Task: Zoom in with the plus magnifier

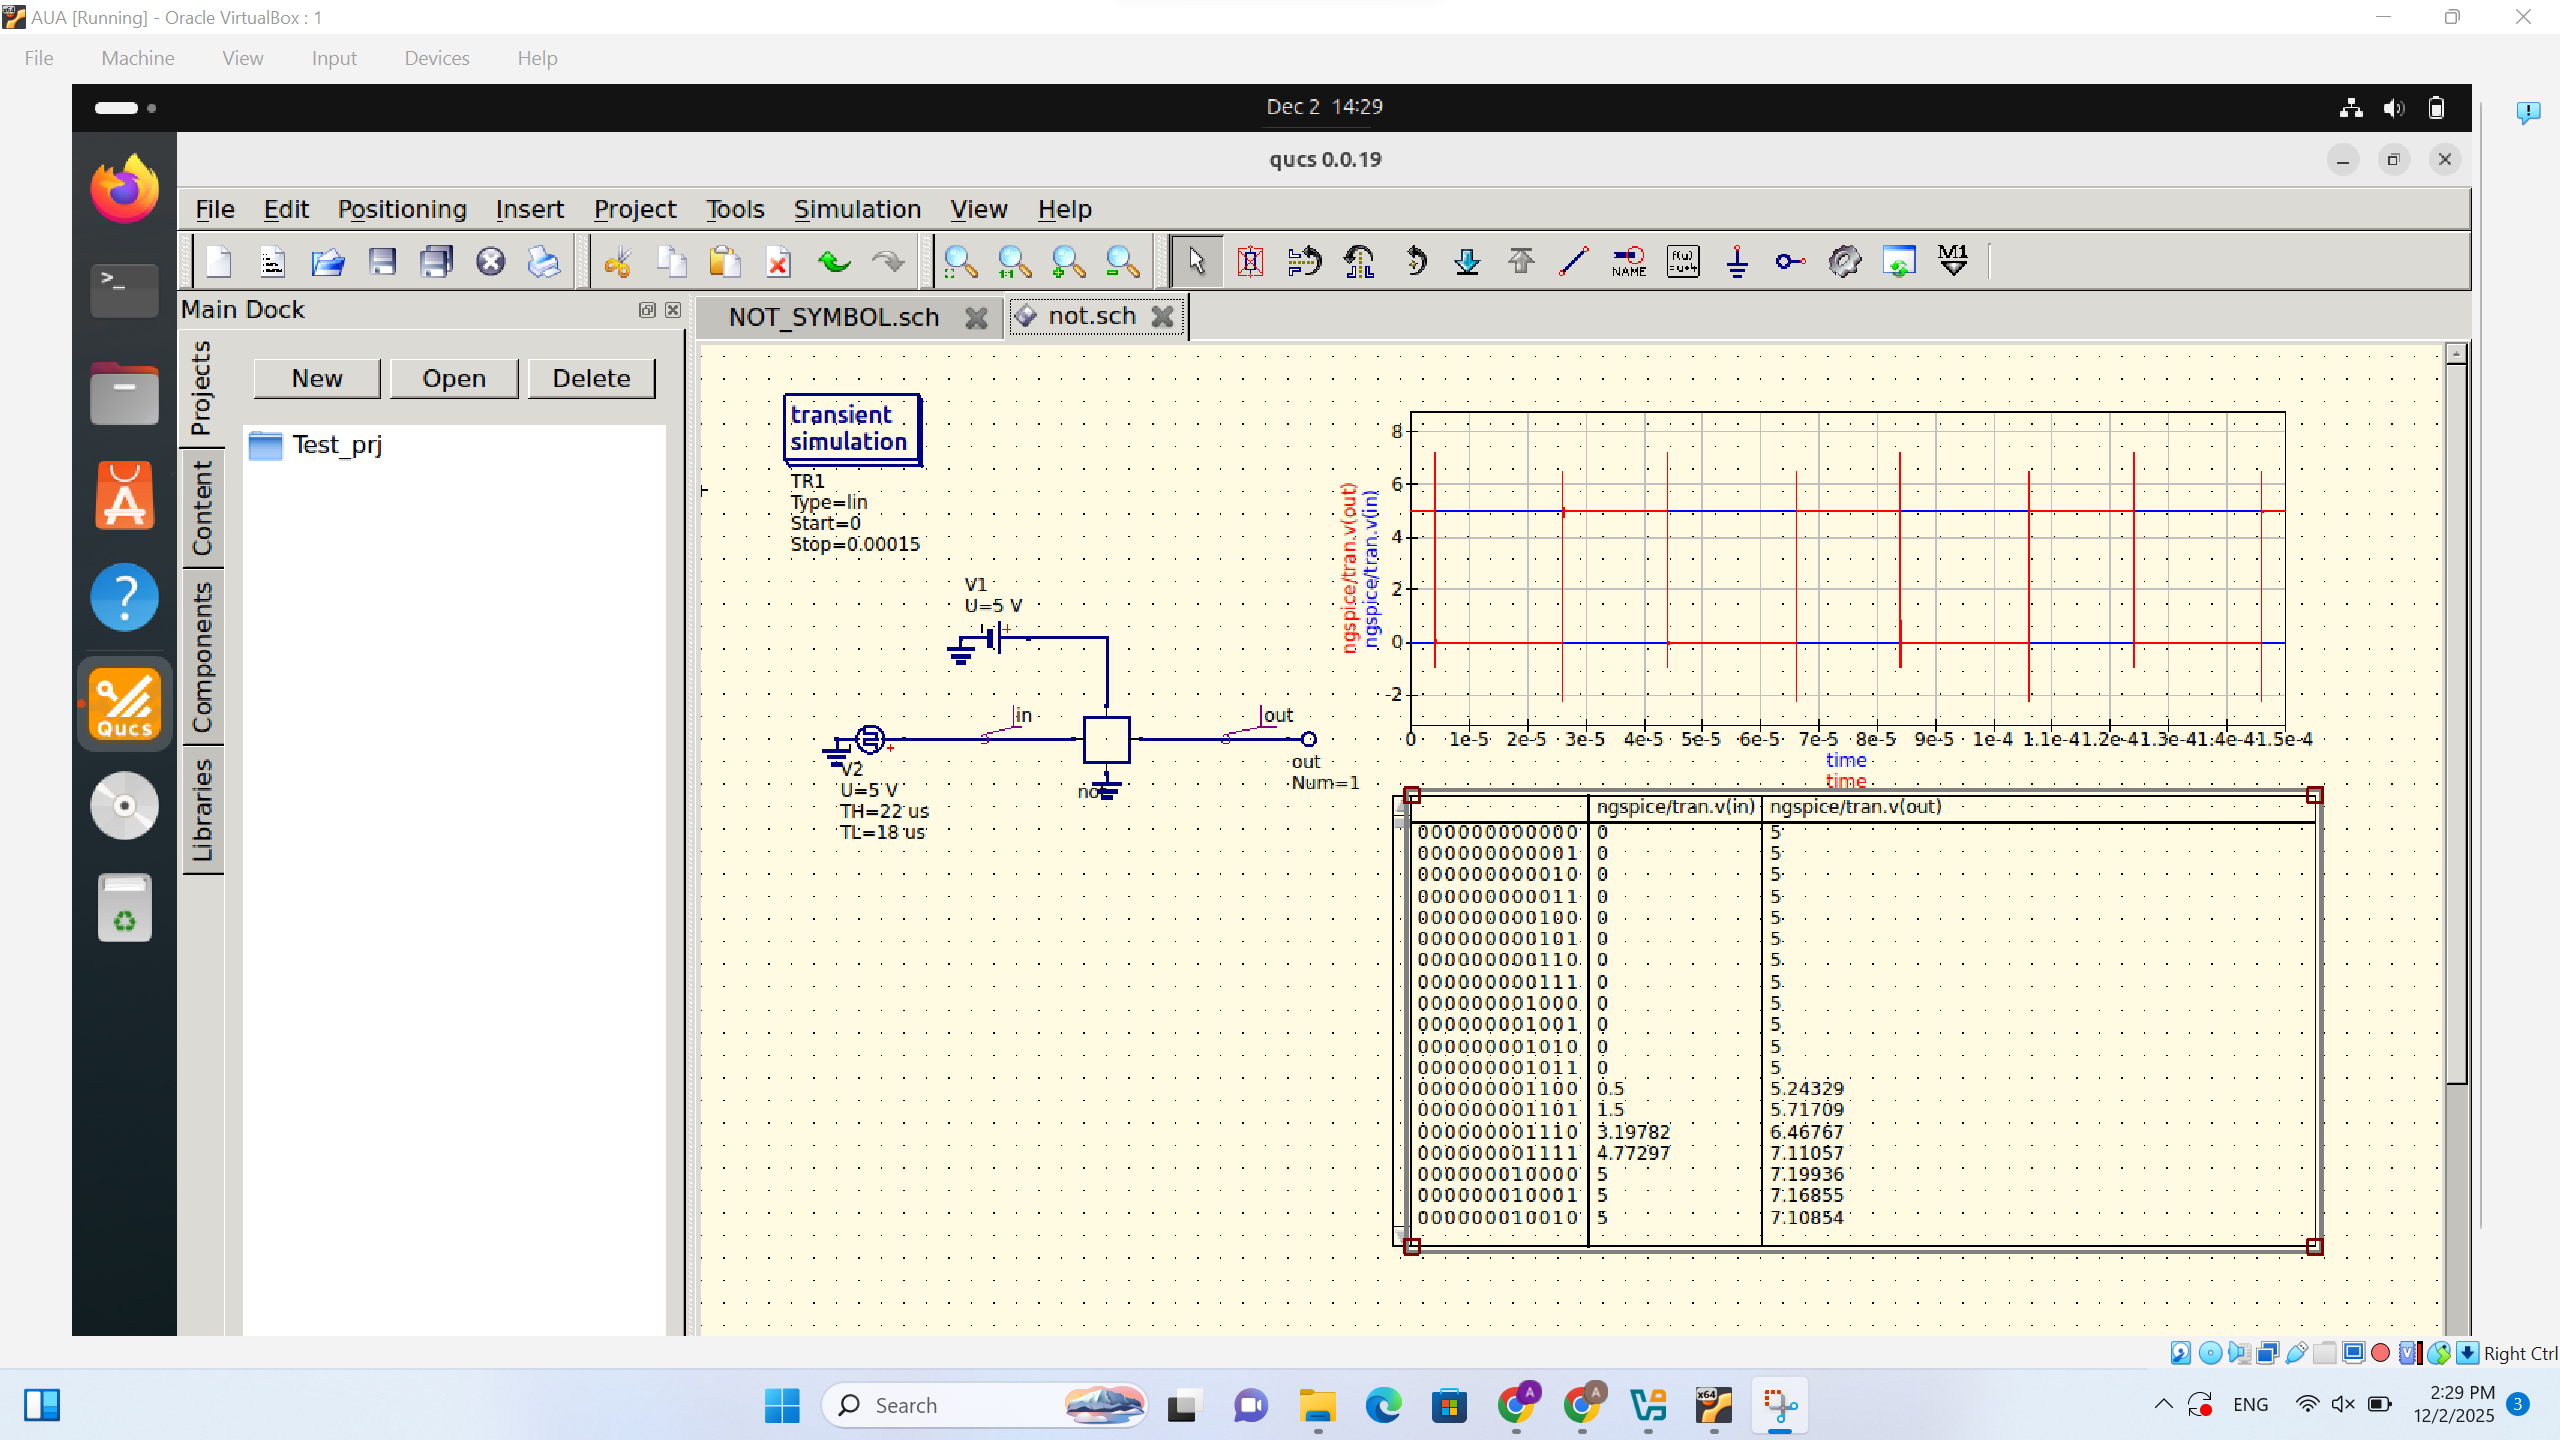Action: point(1069,262)
